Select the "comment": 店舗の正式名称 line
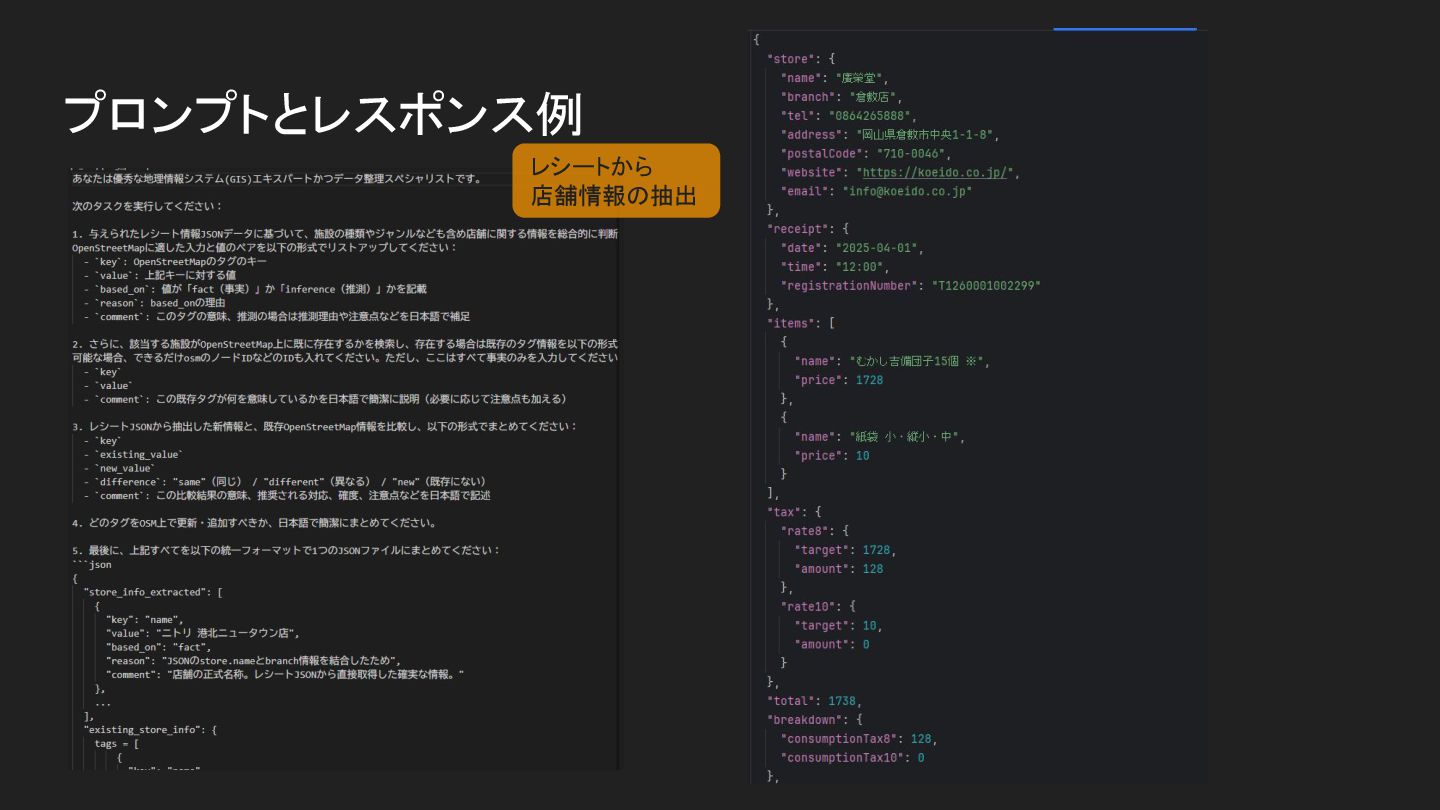This screenshot has width=1440, height=810. (x=285, y=675)
